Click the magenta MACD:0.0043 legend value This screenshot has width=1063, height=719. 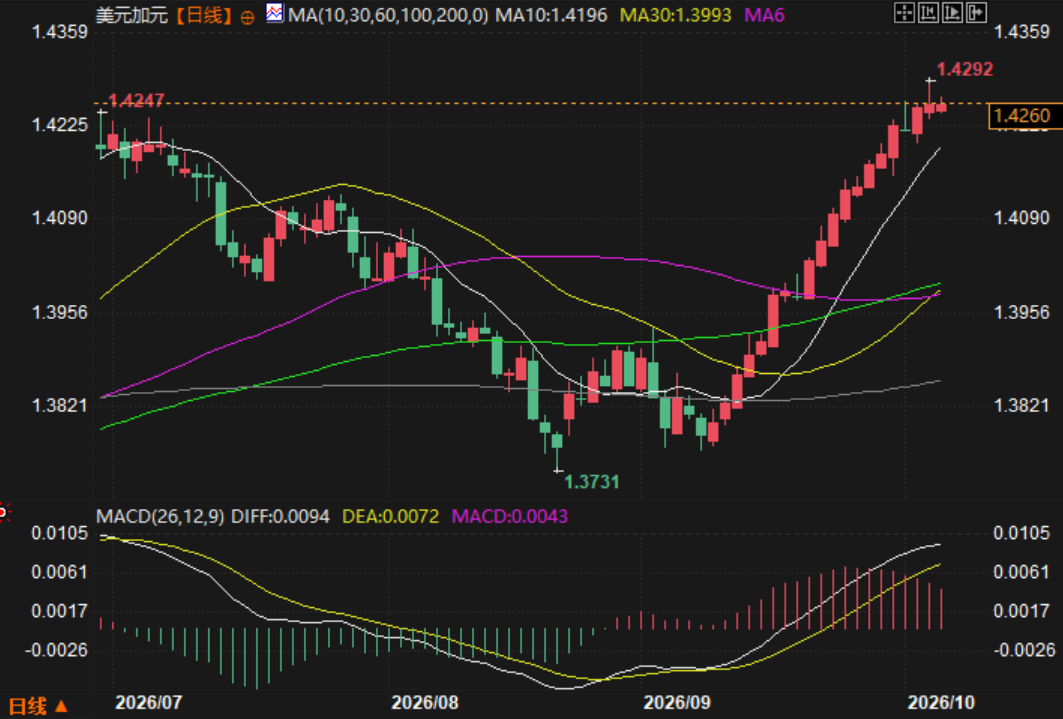coord(510,516)
